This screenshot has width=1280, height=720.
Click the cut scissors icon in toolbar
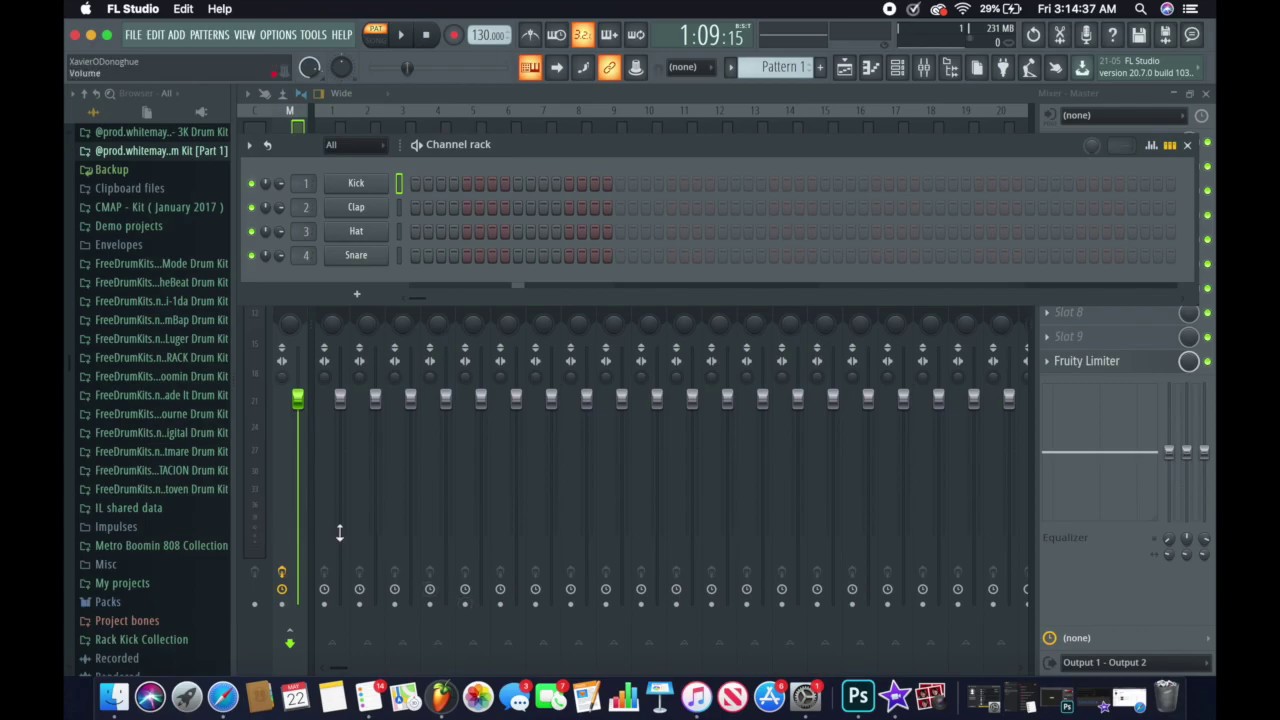click(1060, 35)
